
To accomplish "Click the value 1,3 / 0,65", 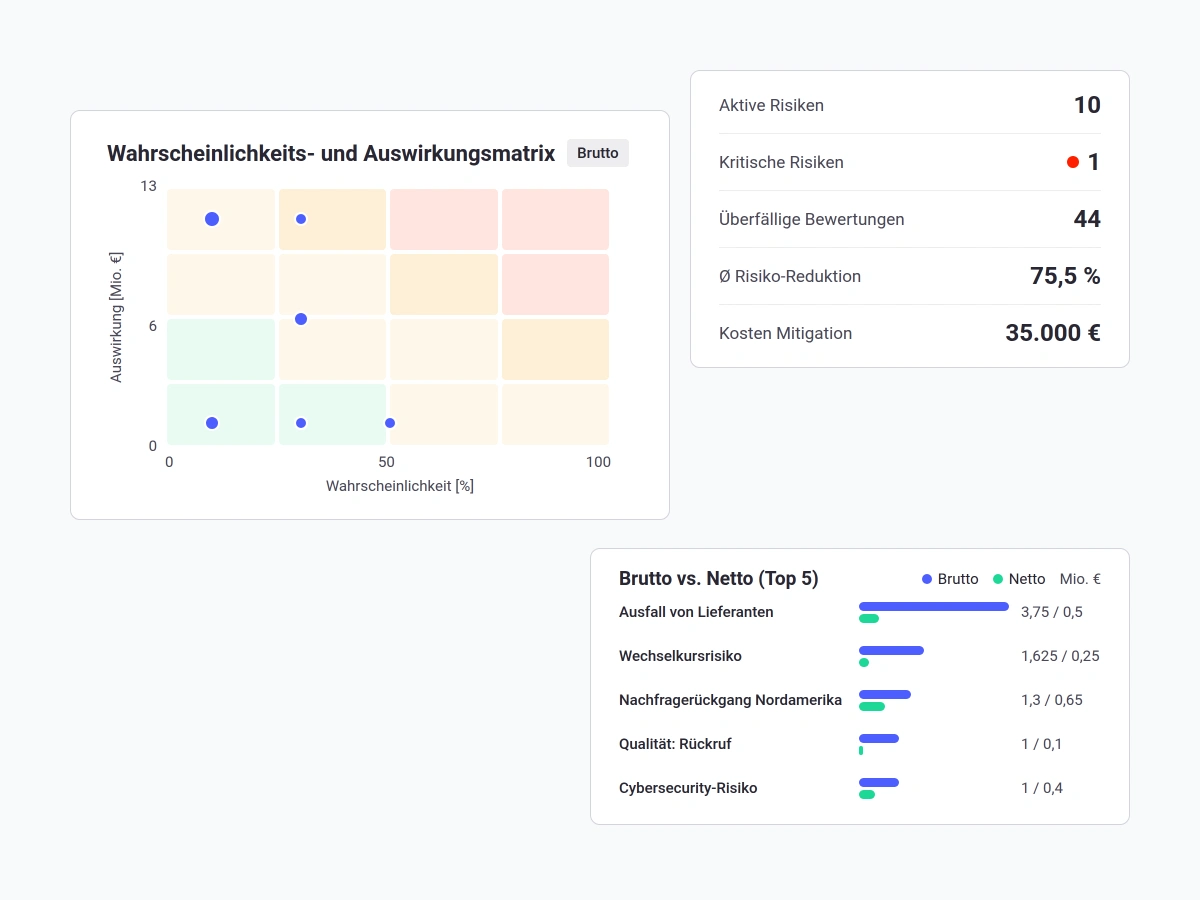I will pyautogui.click(x=1052, y=700).
